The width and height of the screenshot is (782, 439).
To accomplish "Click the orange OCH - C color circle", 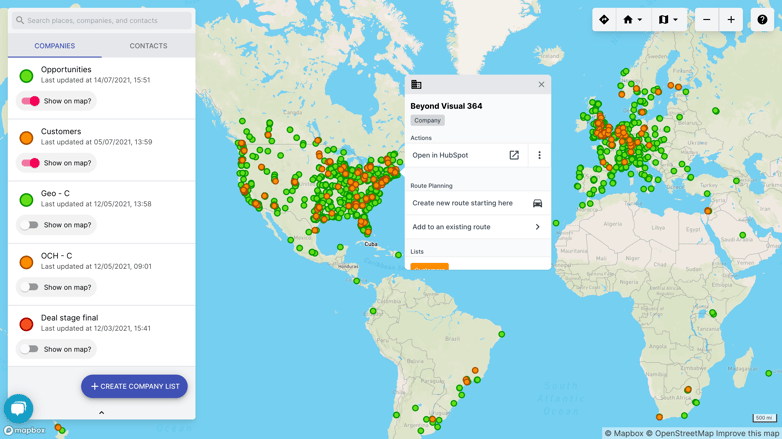I will click(x=26, y=262).
